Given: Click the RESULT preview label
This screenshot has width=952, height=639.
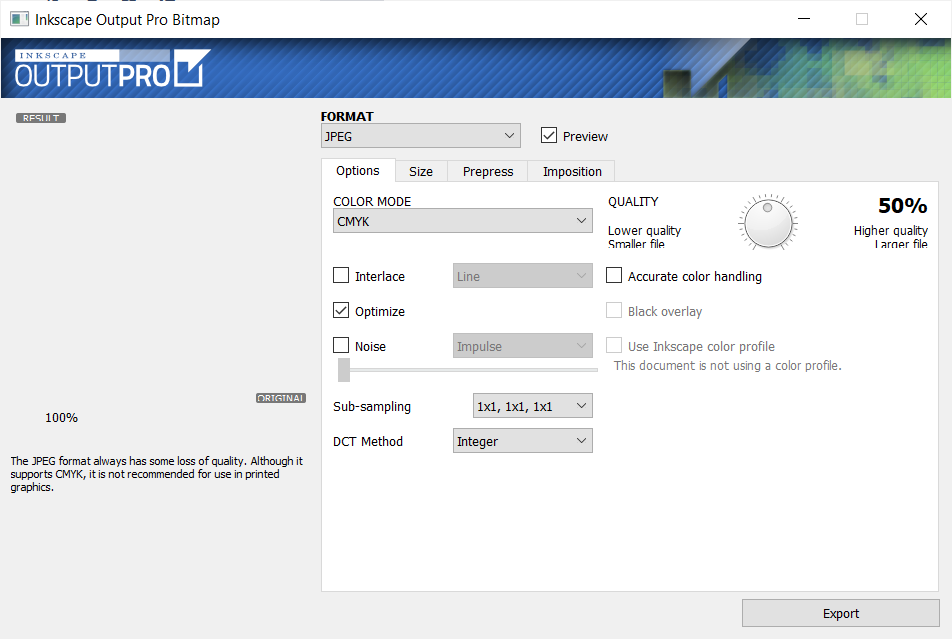Looking at the screenshot, I should point(41,118).
